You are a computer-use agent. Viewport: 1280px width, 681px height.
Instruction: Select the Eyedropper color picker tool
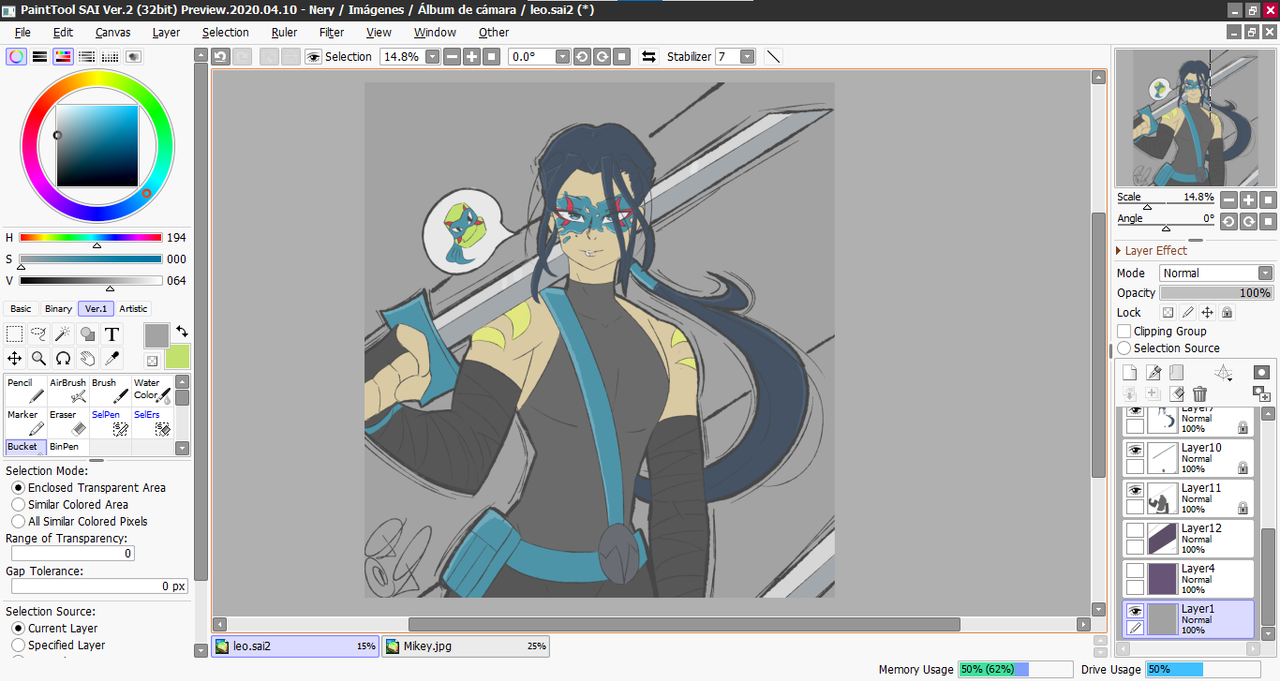[x=112, y=358]
